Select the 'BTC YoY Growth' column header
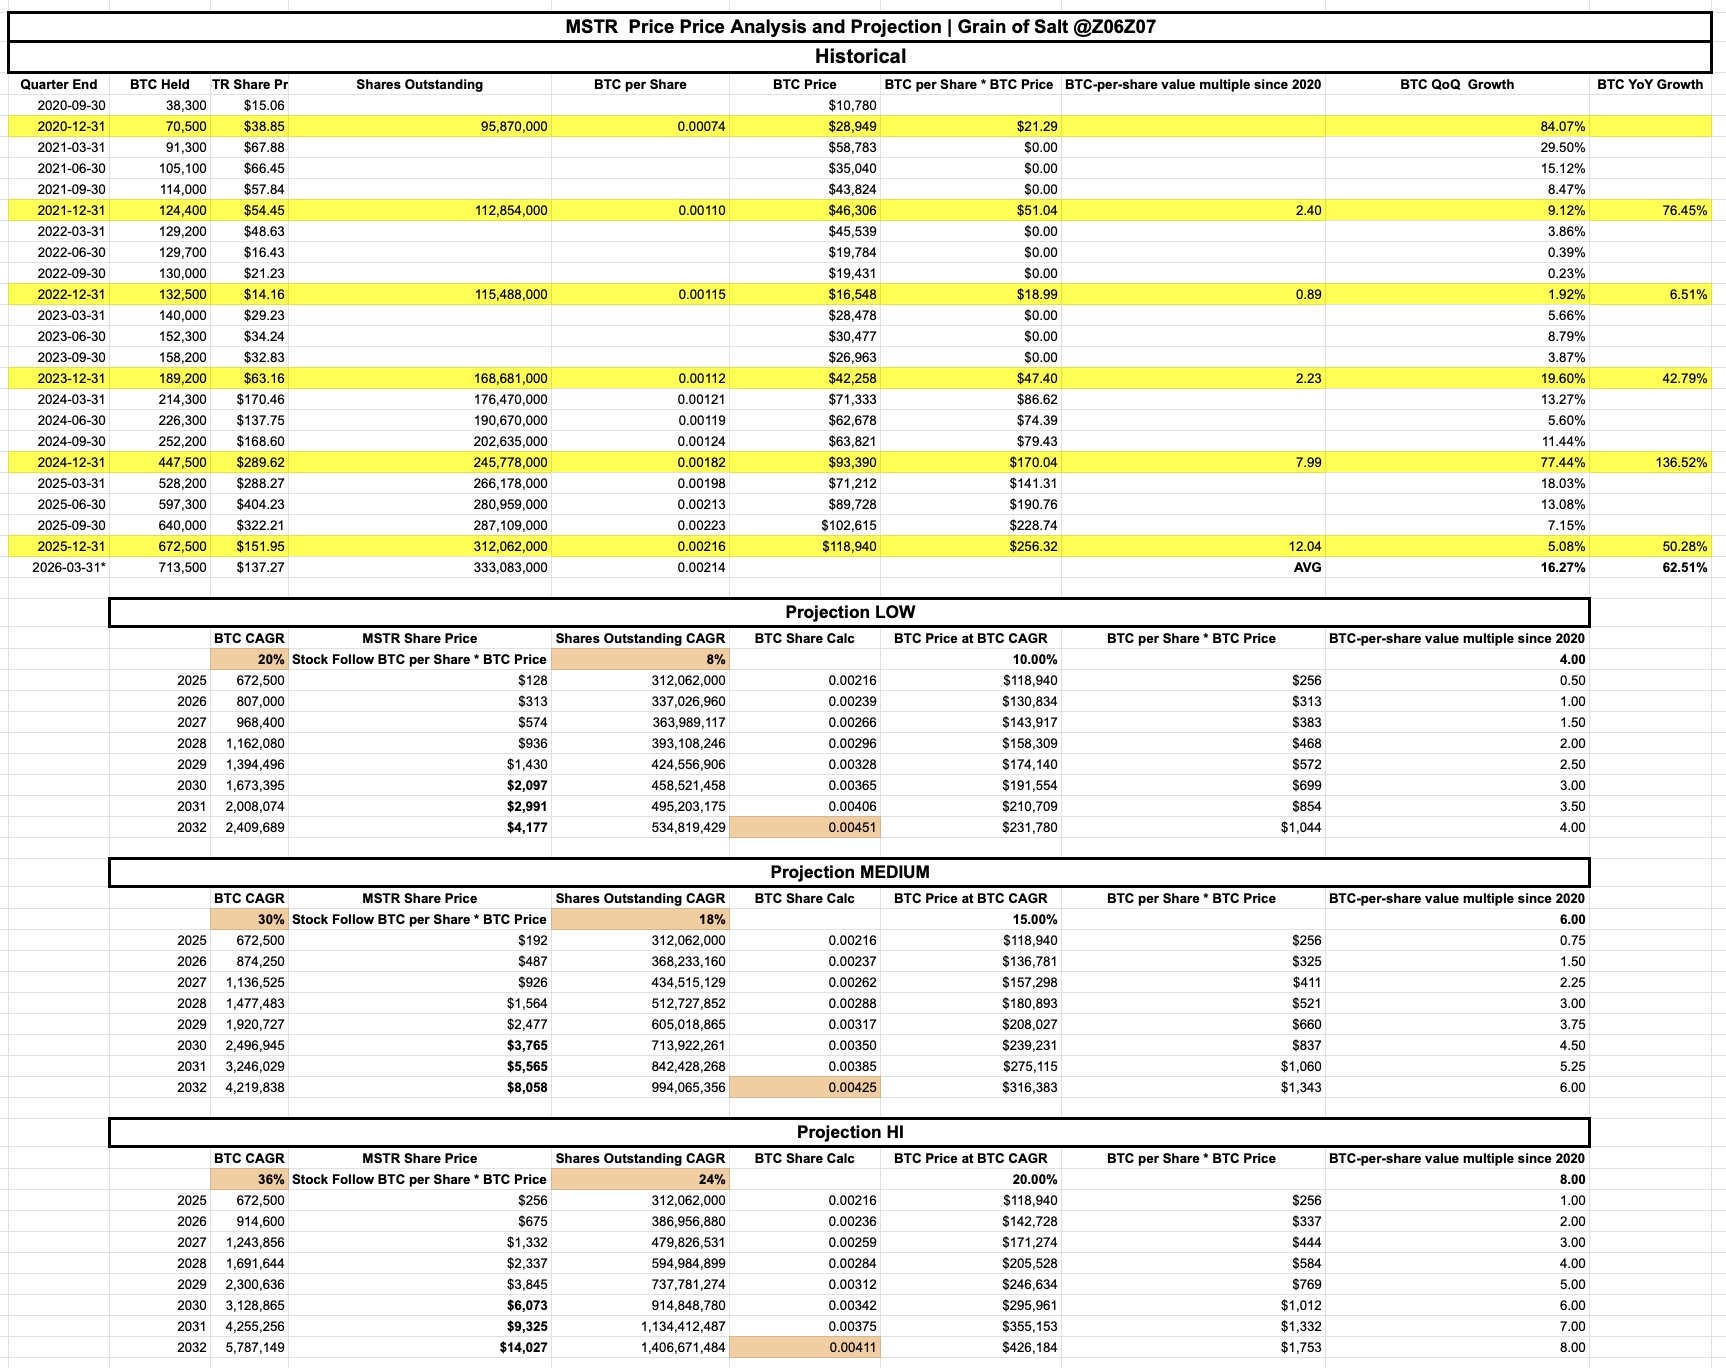This screenshot has width=1726, height=1368. 1650,84
